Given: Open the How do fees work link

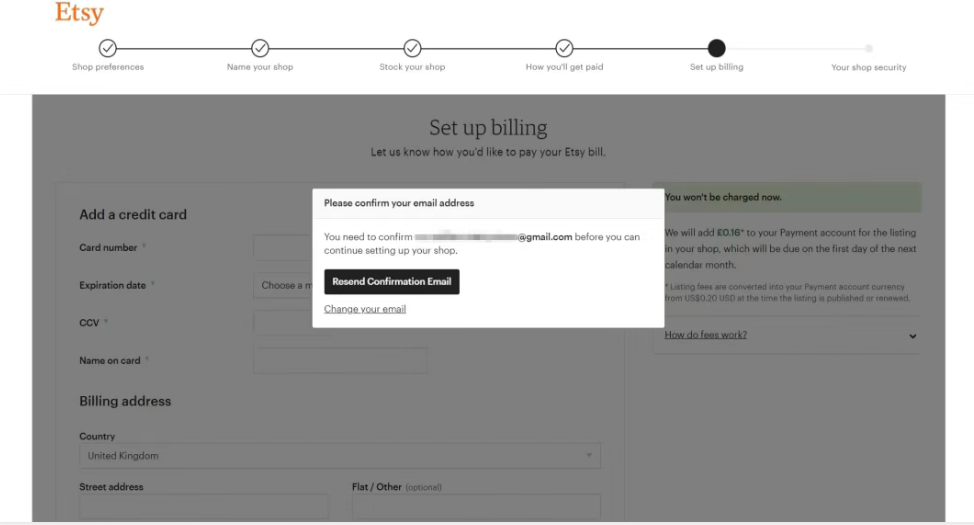Looking at the screenshot, I should [706, 335].
